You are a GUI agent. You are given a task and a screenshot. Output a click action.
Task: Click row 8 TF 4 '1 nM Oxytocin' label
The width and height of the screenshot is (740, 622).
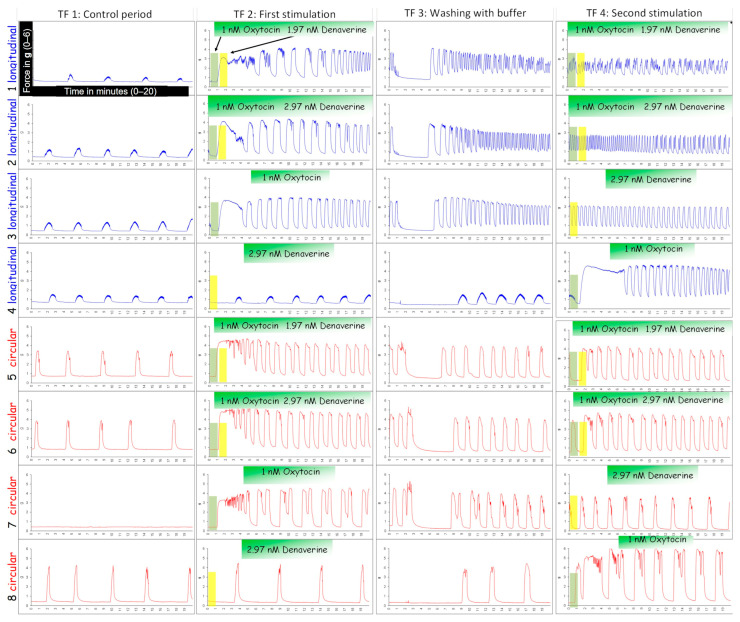(x=657, y=539)
